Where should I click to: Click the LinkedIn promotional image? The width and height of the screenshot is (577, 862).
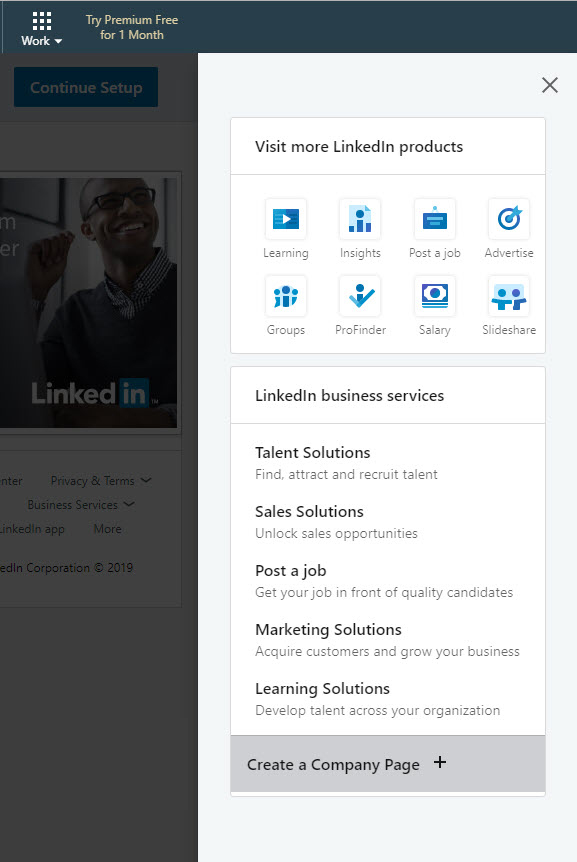(x=88, y=302)
